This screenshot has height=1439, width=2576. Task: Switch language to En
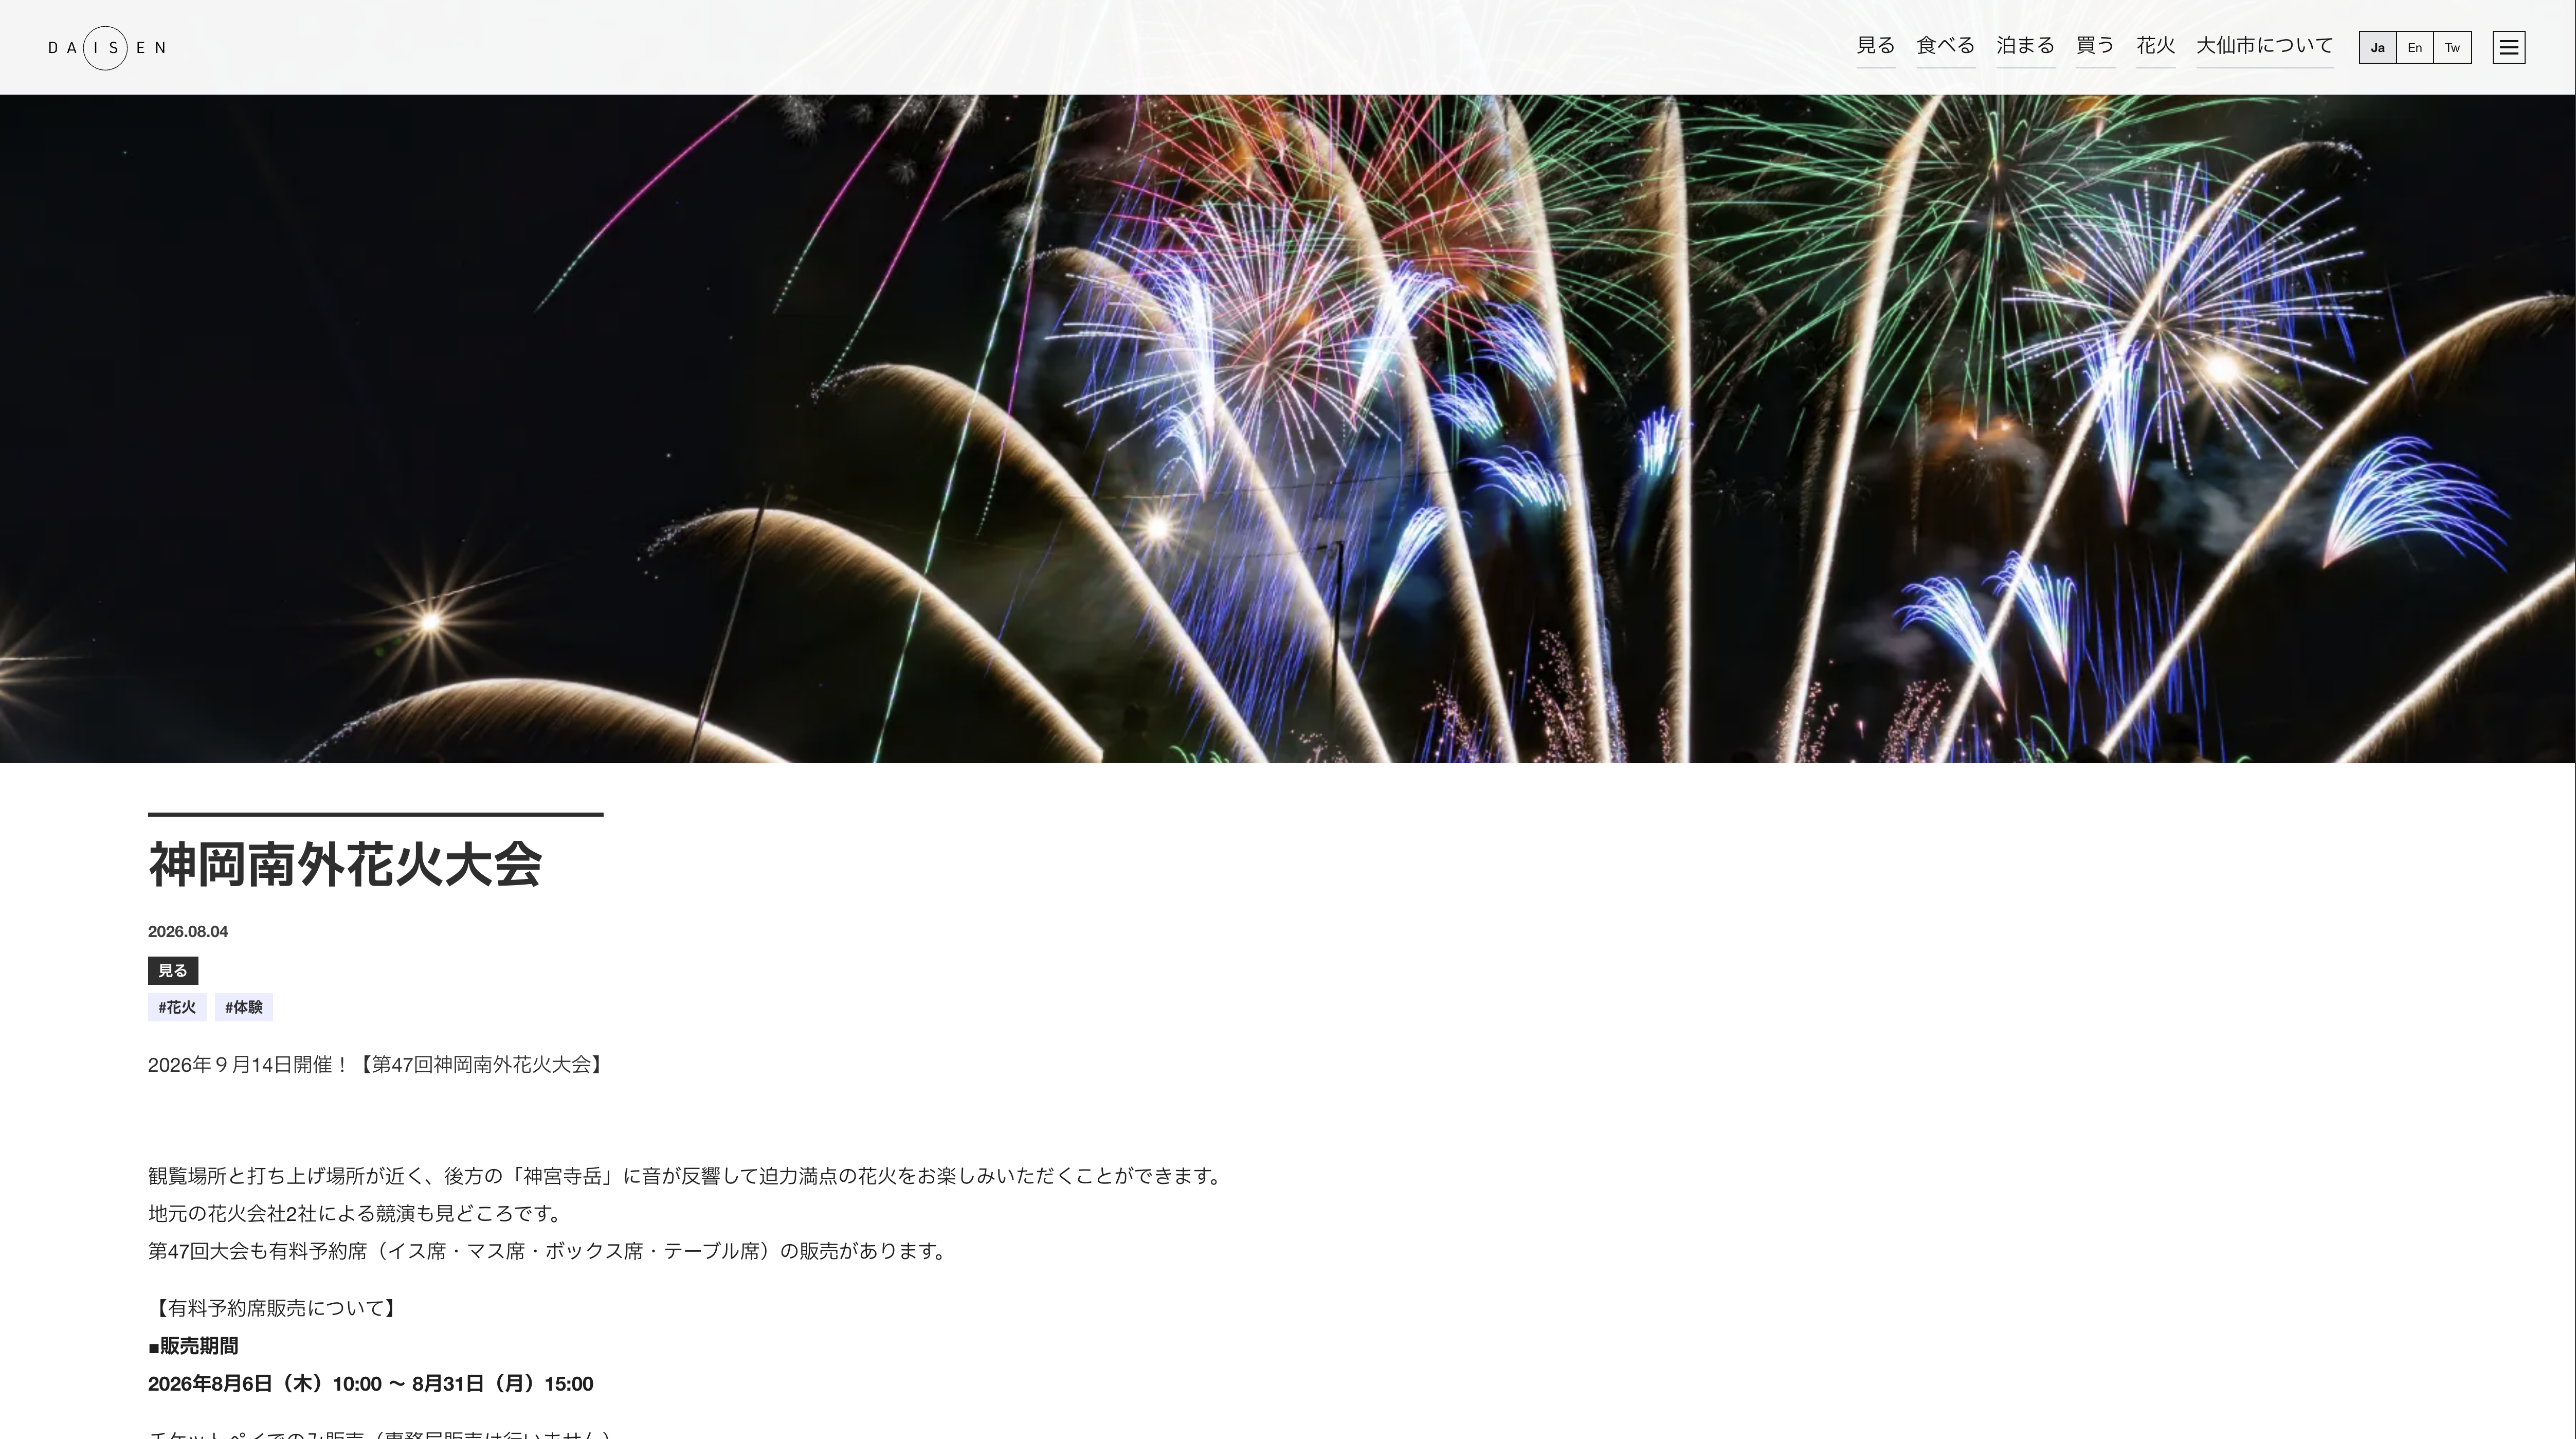[2414, 47]
